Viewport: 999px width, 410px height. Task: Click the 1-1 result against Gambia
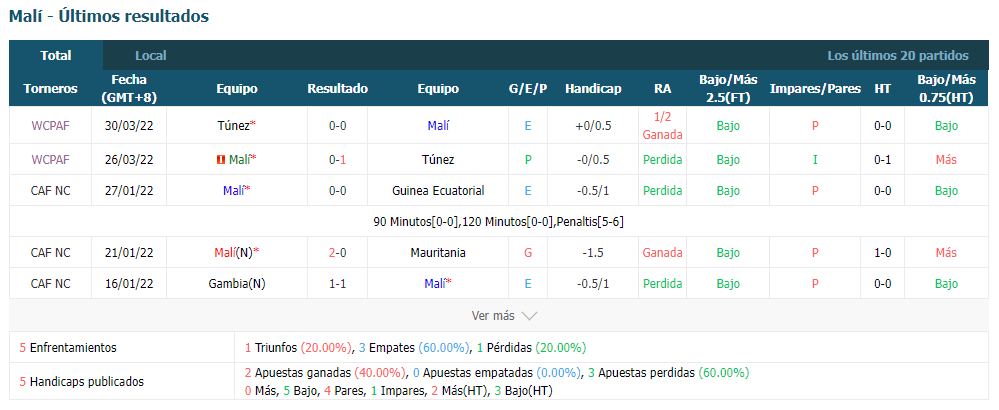338,283
